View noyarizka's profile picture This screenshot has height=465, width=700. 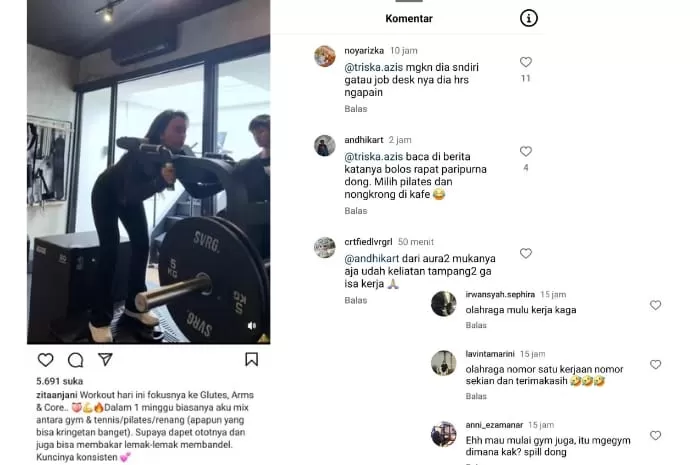(x=325, y=56)
